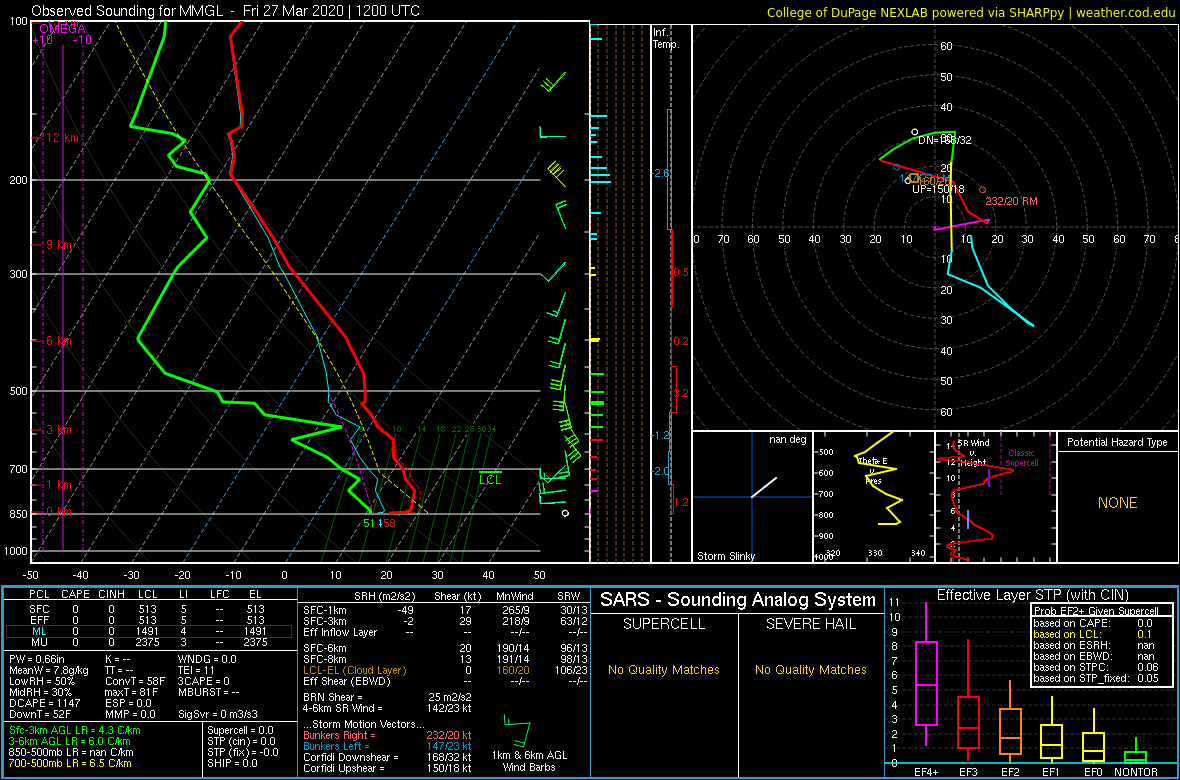Click the SEVERE HAIL column header

[811, 624]
